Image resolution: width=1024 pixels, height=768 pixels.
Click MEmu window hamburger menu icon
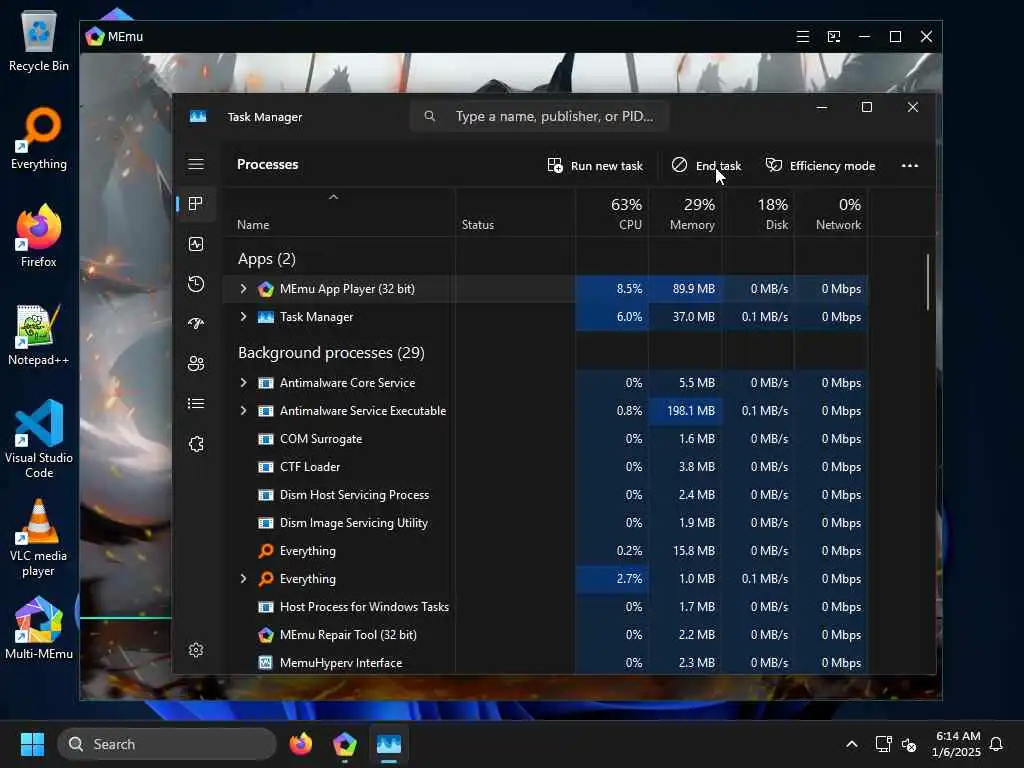(803, 37)
